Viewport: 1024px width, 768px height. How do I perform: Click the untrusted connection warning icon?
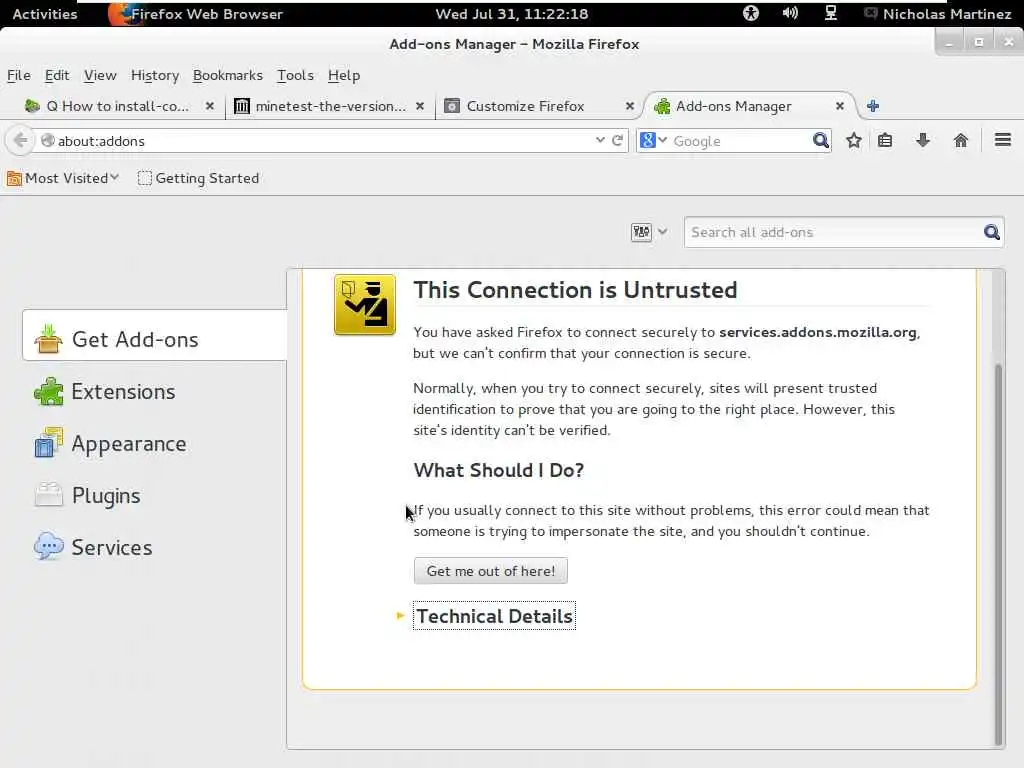(x=364, y=305)
